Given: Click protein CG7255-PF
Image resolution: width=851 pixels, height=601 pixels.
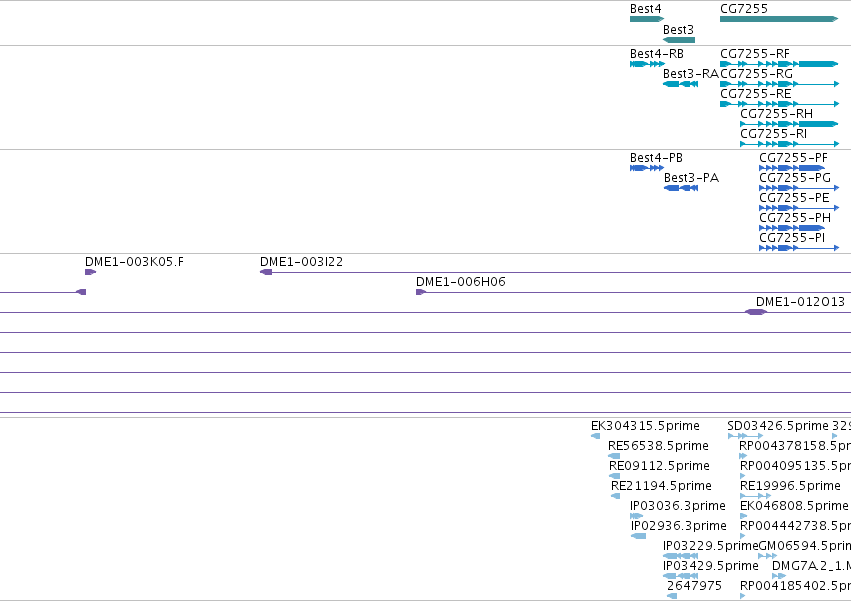Looking at the screenshot, I should click(793, 158).
